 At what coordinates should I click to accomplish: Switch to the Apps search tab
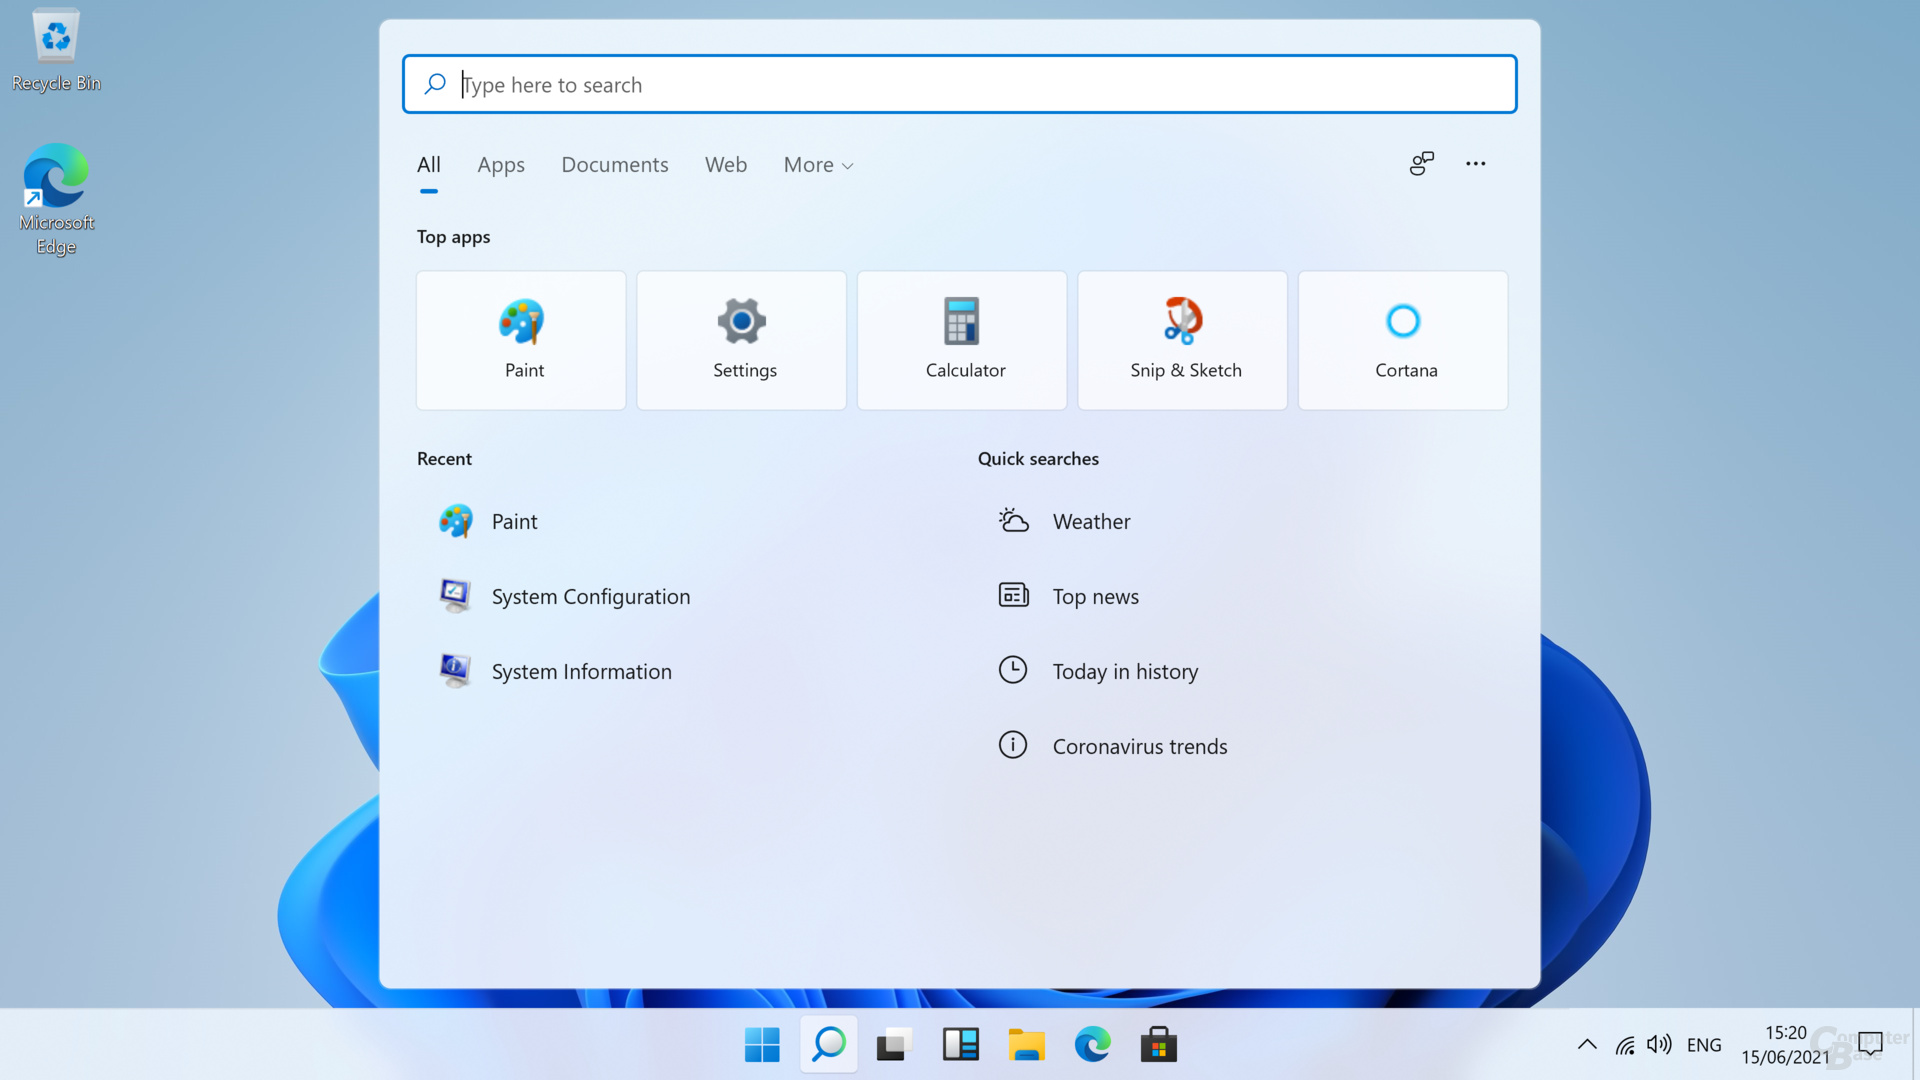pos(501,165)
